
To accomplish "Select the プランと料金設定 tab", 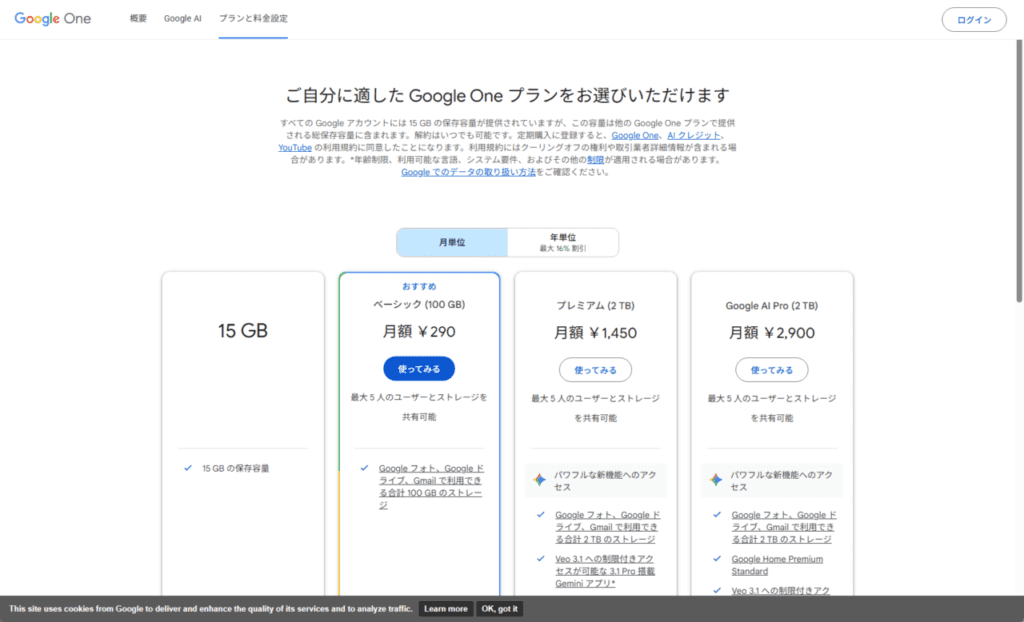I will pos(253,19).
